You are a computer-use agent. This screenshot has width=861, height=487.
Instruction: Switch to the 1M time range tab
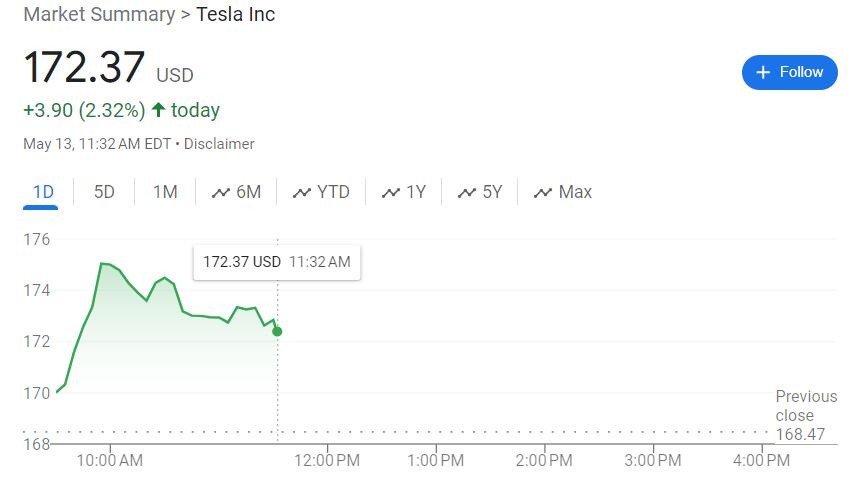(165, 192)
